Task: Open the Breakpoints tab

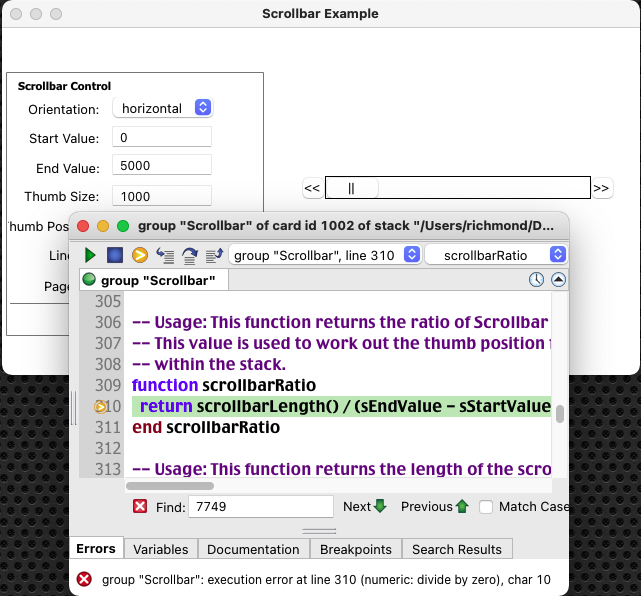Action: (355, 549)
